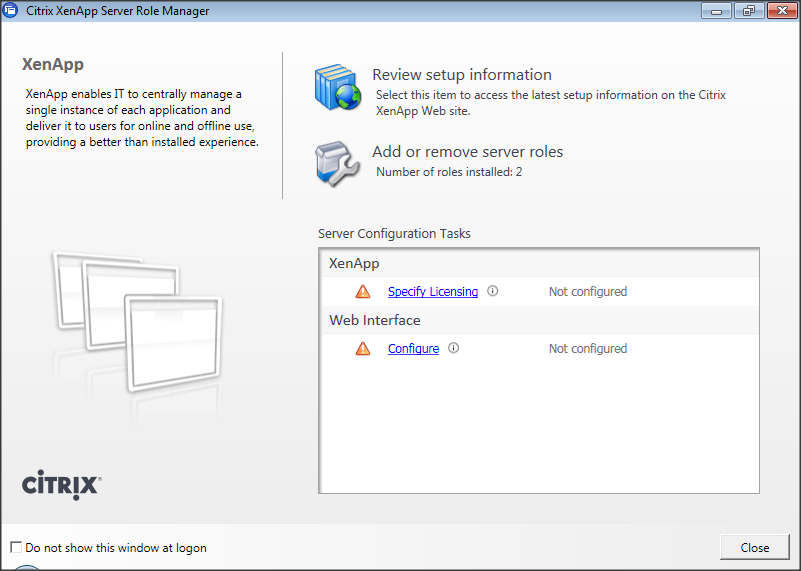Click info icon next to Specify Licensing
The width and height of the screenshot is (801, 571).
click(492, 292)
